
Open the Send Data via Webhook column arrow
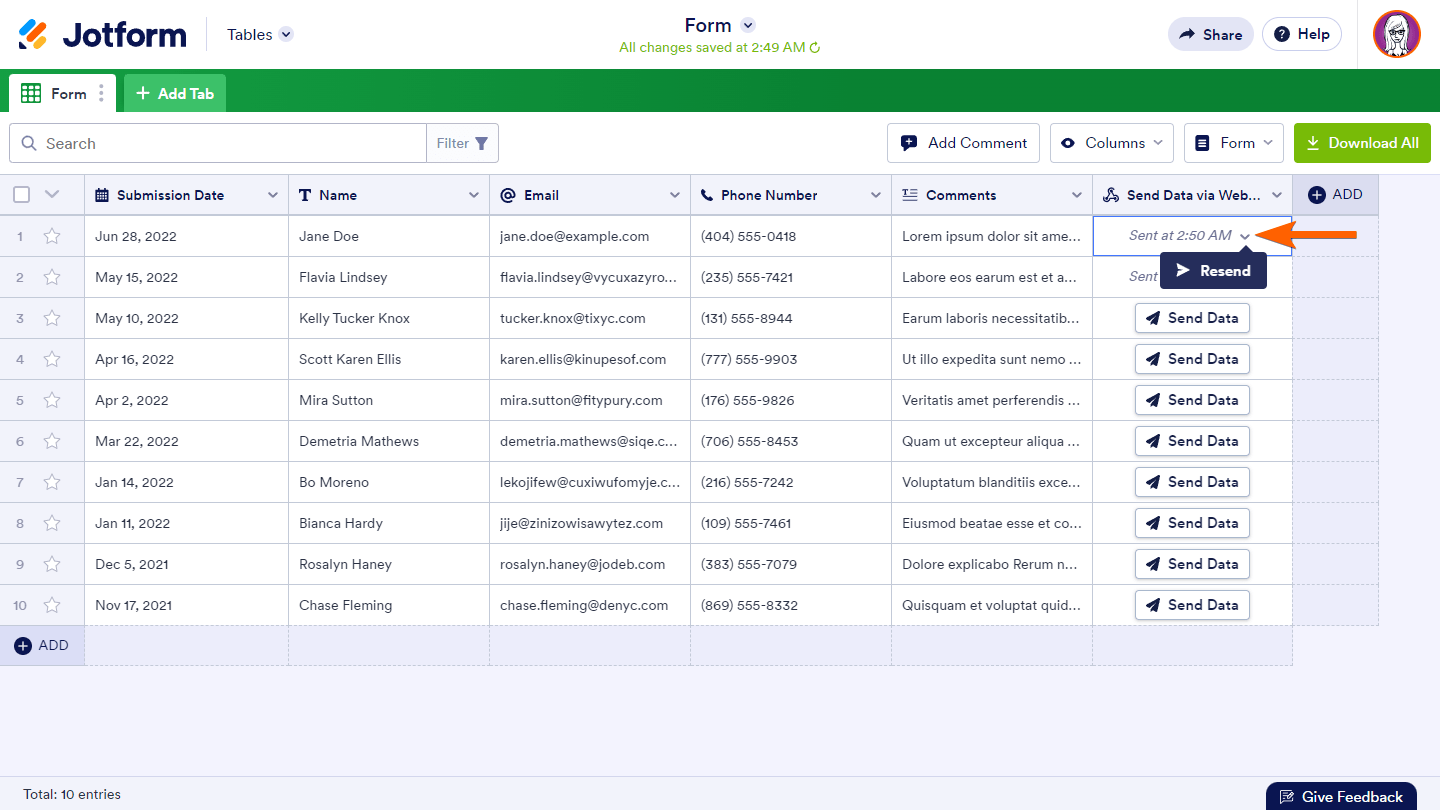pyautogui.click(x=1277, y=195)
